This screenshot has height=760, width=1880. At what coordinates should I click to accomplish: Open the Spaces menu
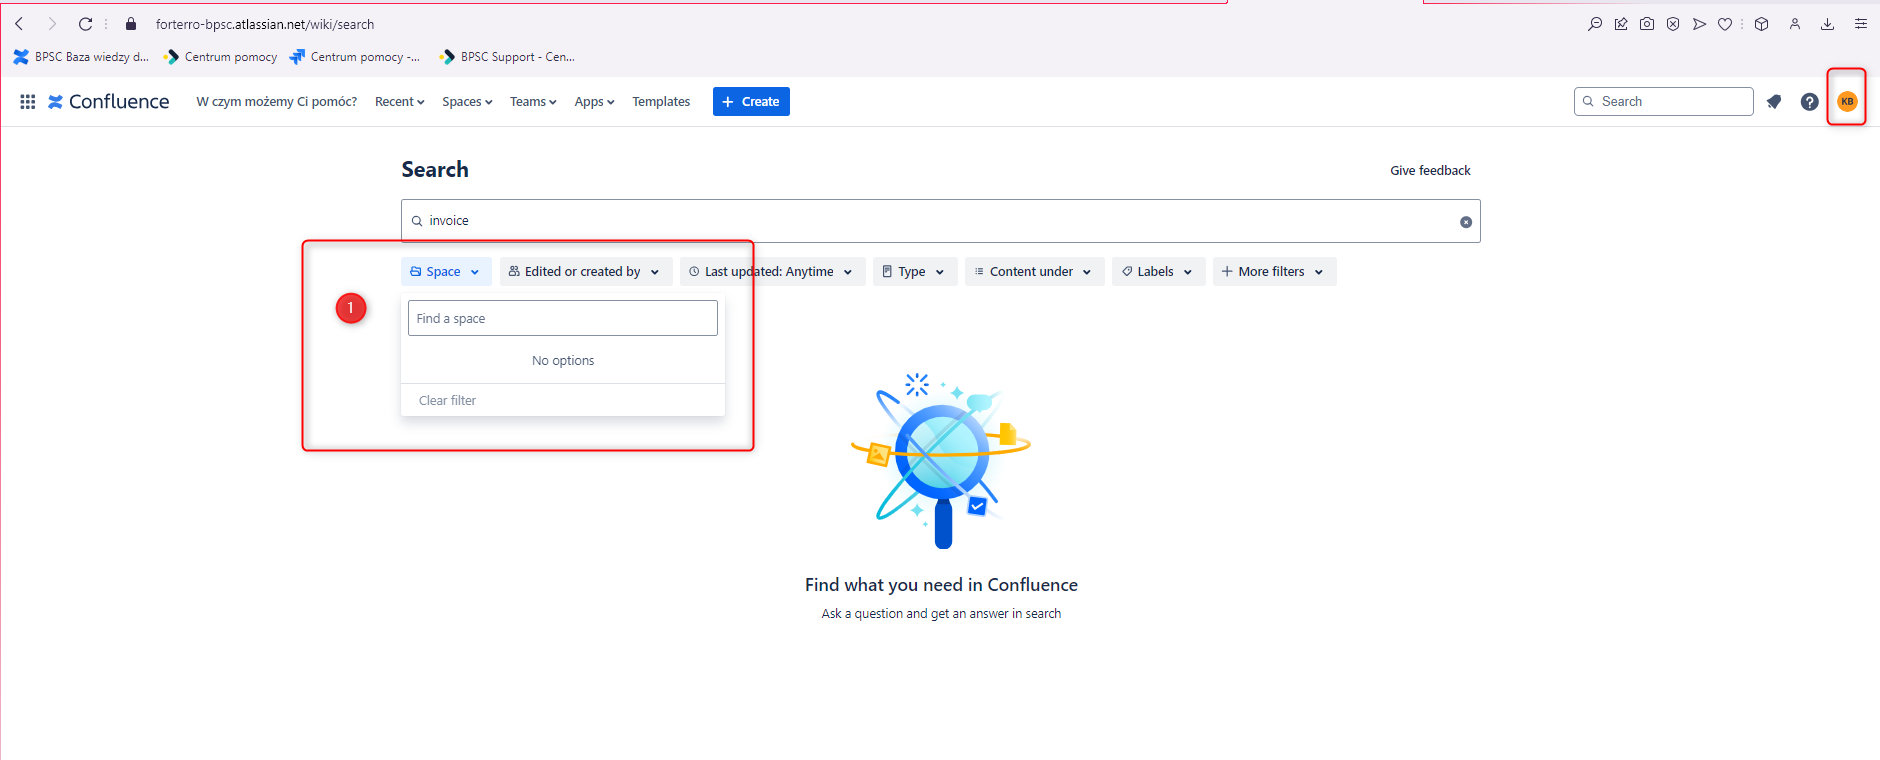pyautogui.click(x=467, y=102)
